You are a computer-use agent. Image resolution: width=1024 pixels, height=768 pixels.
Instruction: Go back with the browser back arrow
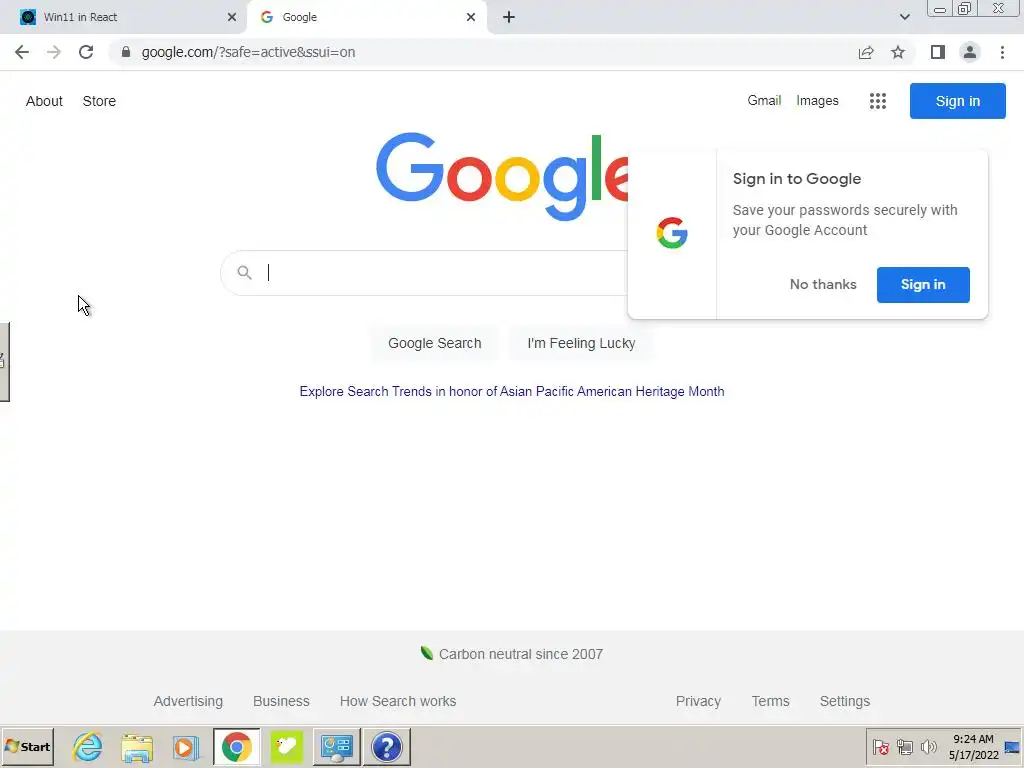(22, 52)
